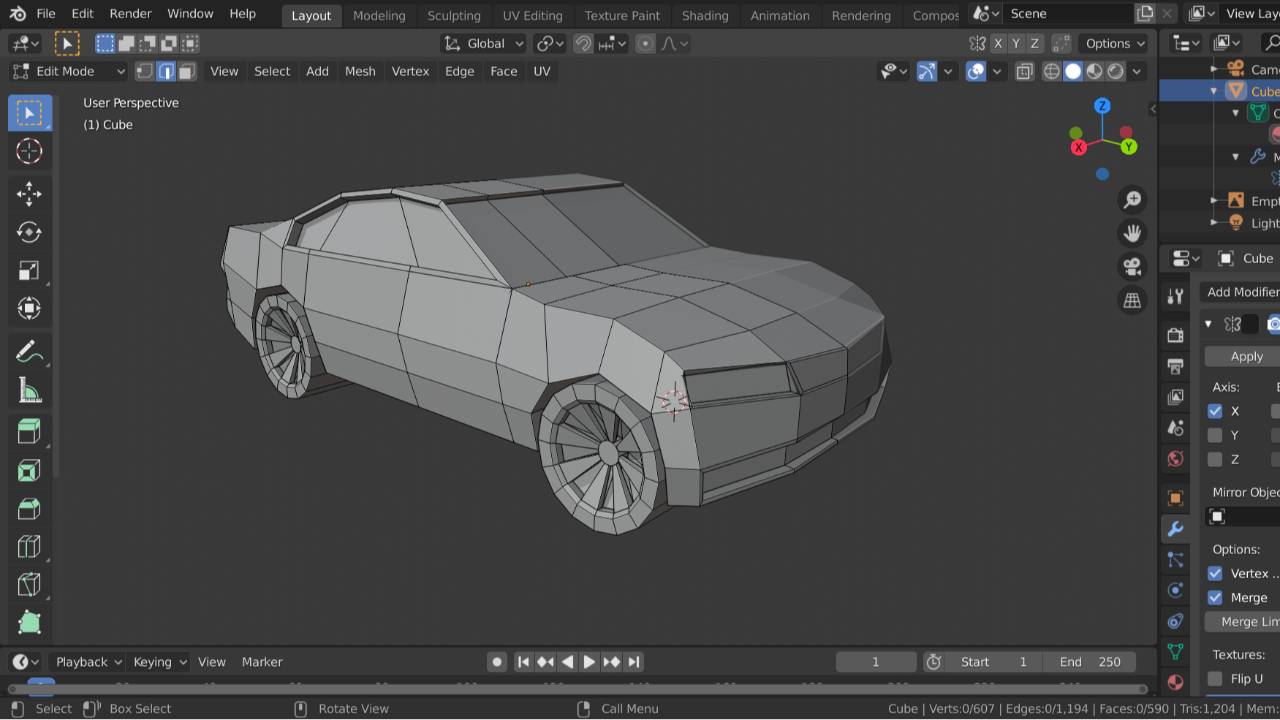Select the Move tool in toolbar

pyautogui.click(x=29, y=193)
